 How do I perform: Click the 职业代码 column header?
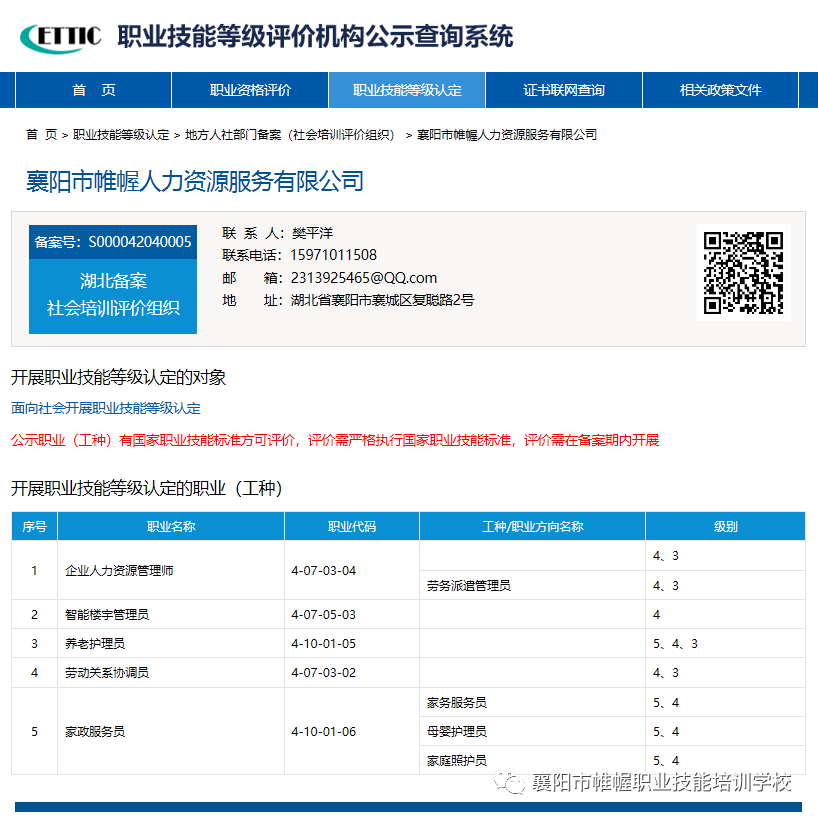pos(351,526)
